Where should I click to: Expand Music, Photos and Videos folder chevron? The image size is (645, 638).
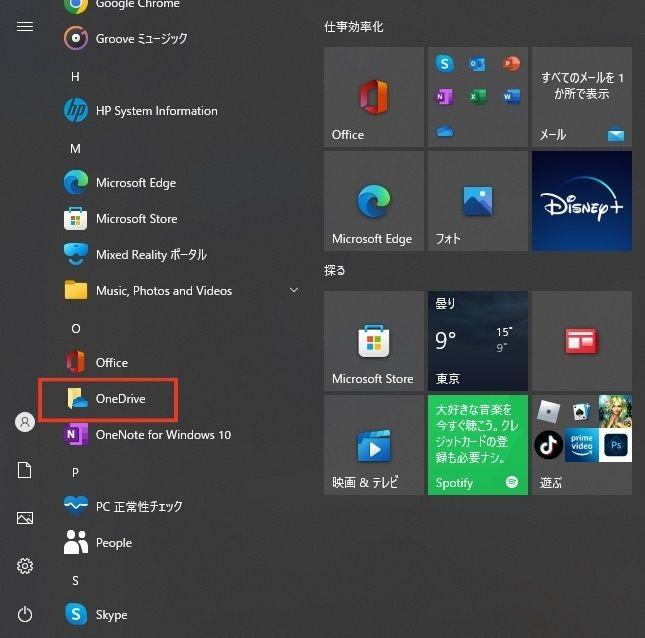pyautogui.click(x=294, y=290)
